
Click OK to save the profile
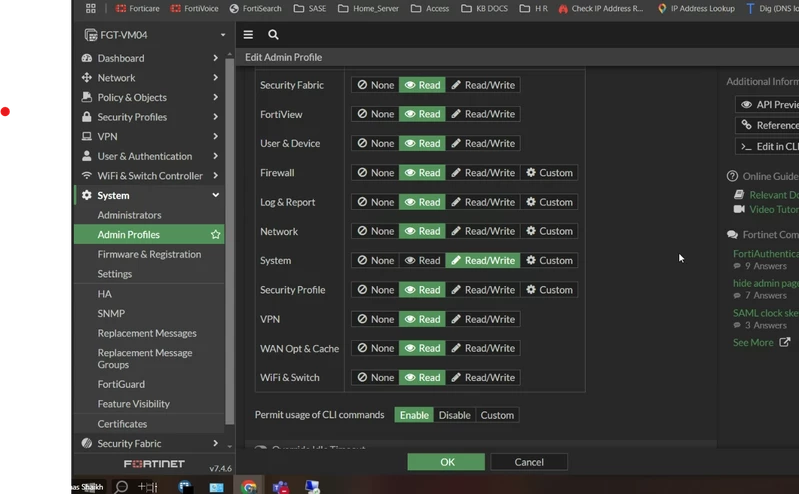tap(446, 462)
